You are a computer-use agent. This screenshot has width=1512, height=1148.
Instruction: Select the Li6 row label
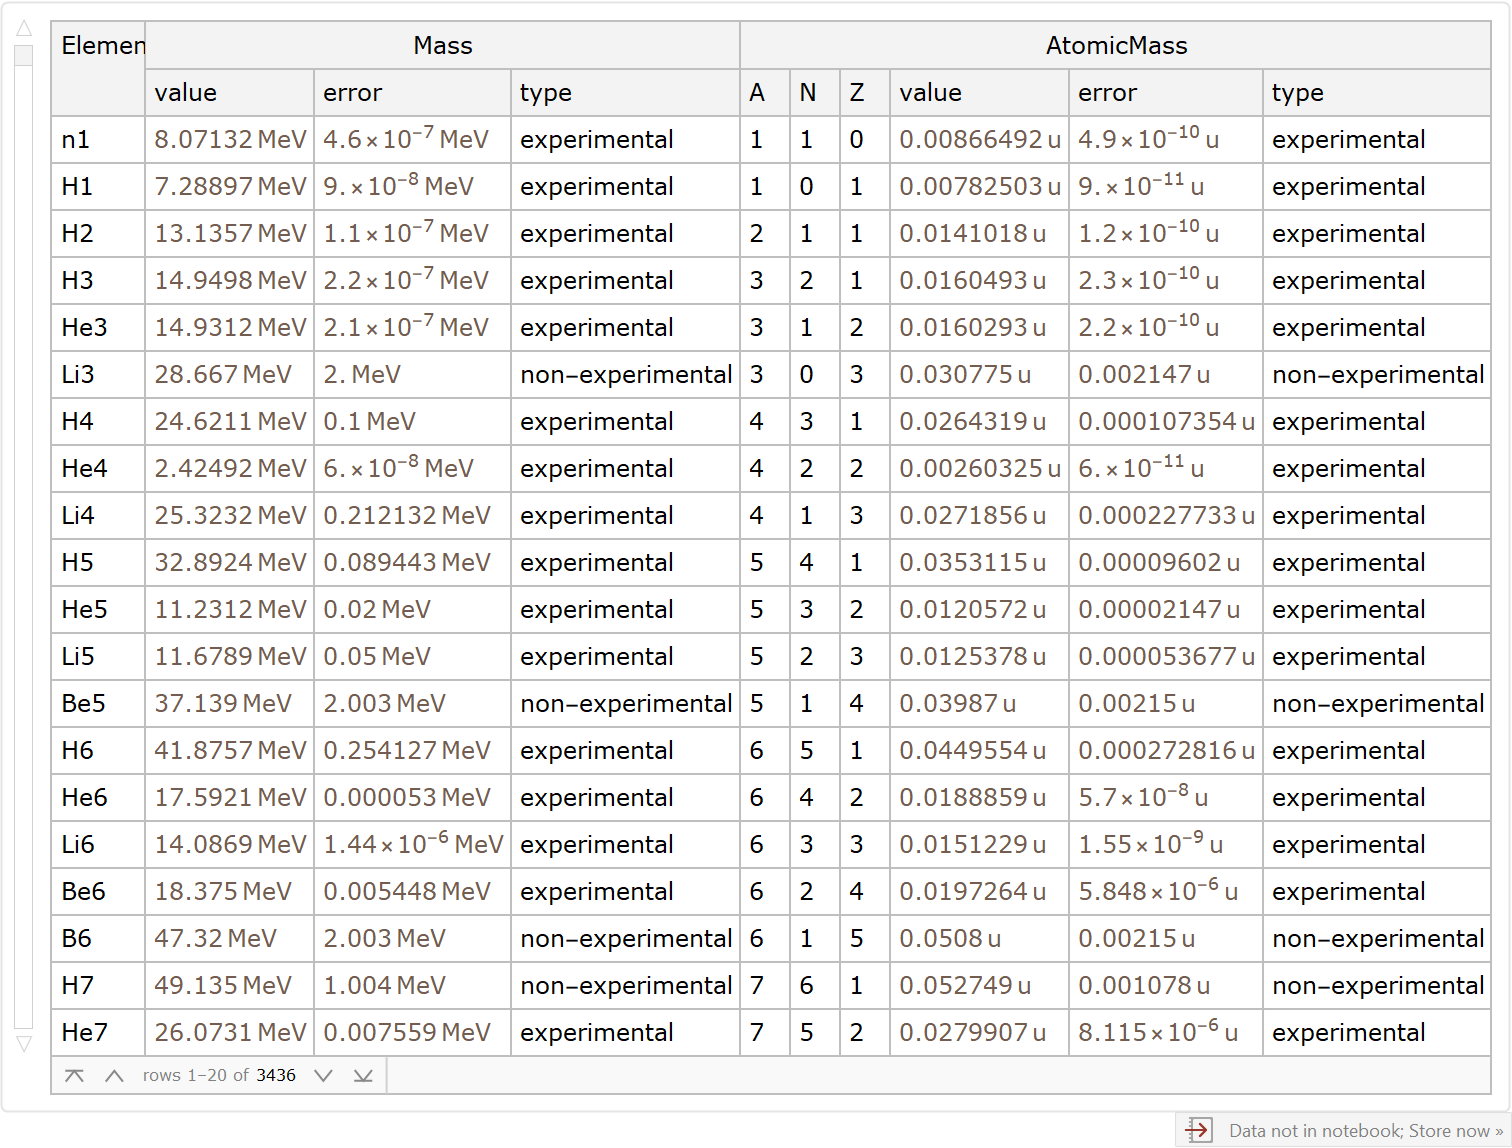tap(78, 845)
